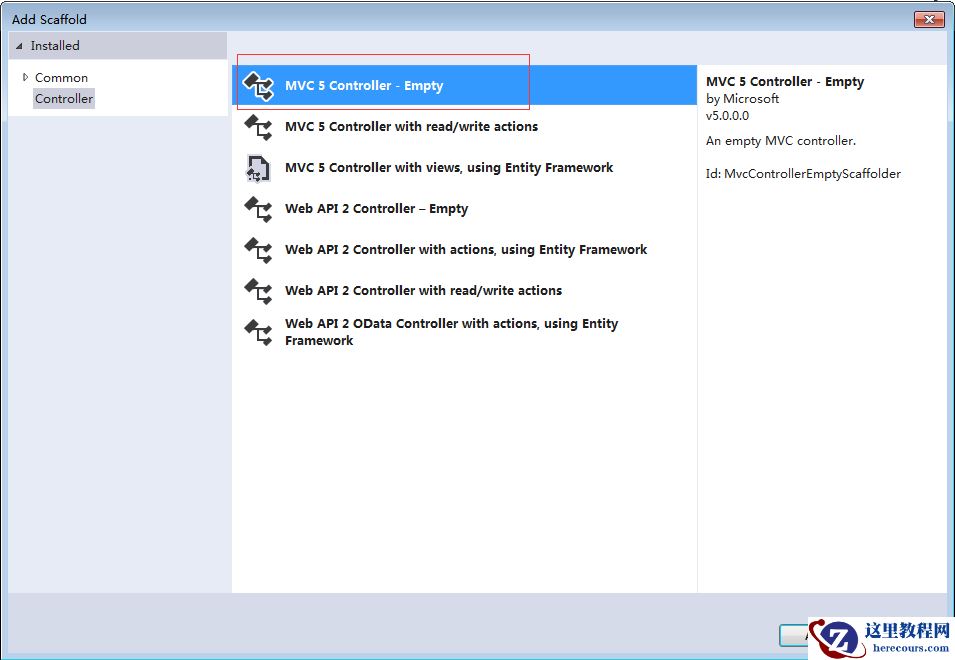Click 'An empty MVC controller.' description
This screenshot has width=955, height=660.
781,141
